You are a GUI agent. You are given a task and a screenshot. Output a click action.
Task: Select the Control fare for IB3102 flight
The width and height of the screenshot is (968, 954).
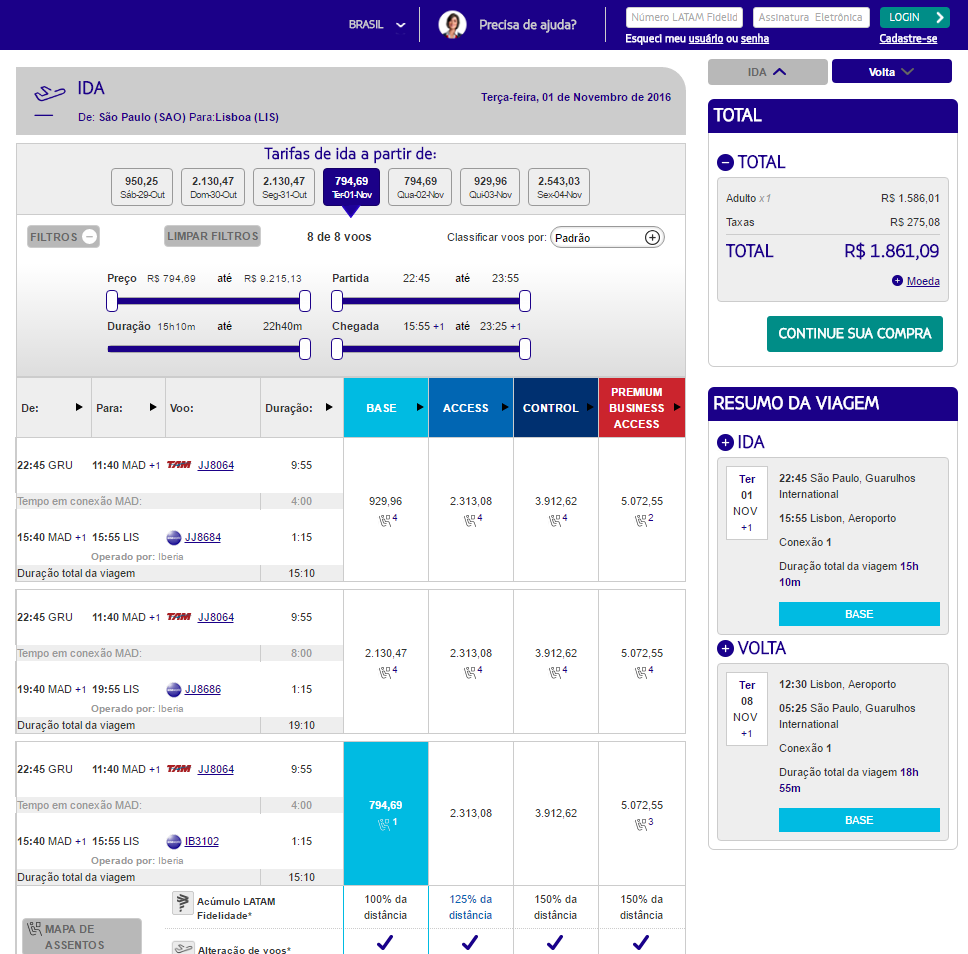click(556, 813)
